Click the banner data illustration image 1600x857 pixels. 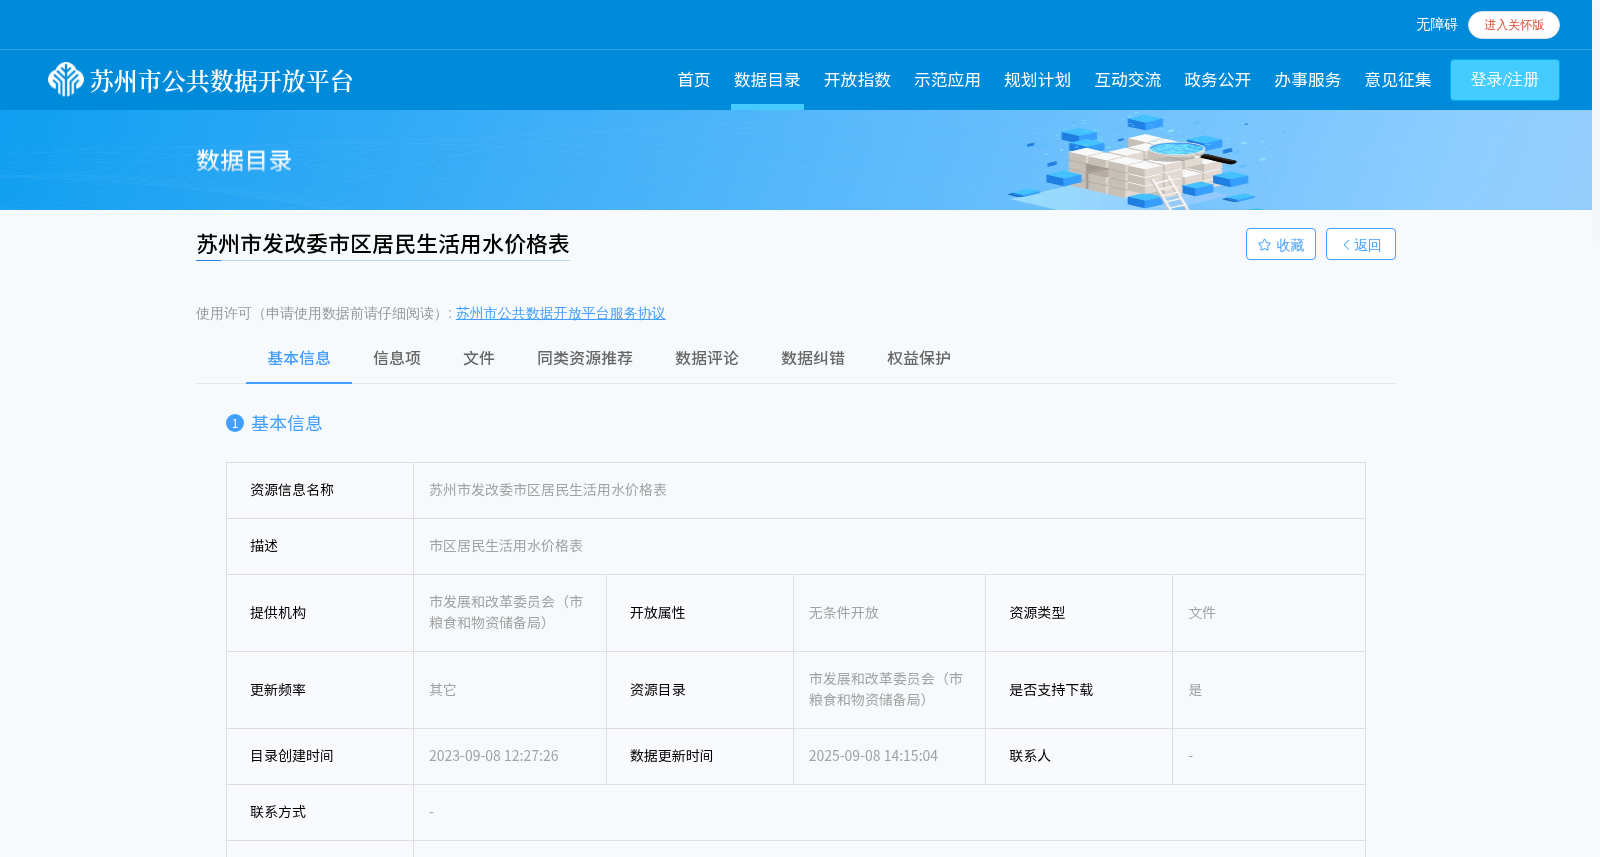tap(1140, 160)
